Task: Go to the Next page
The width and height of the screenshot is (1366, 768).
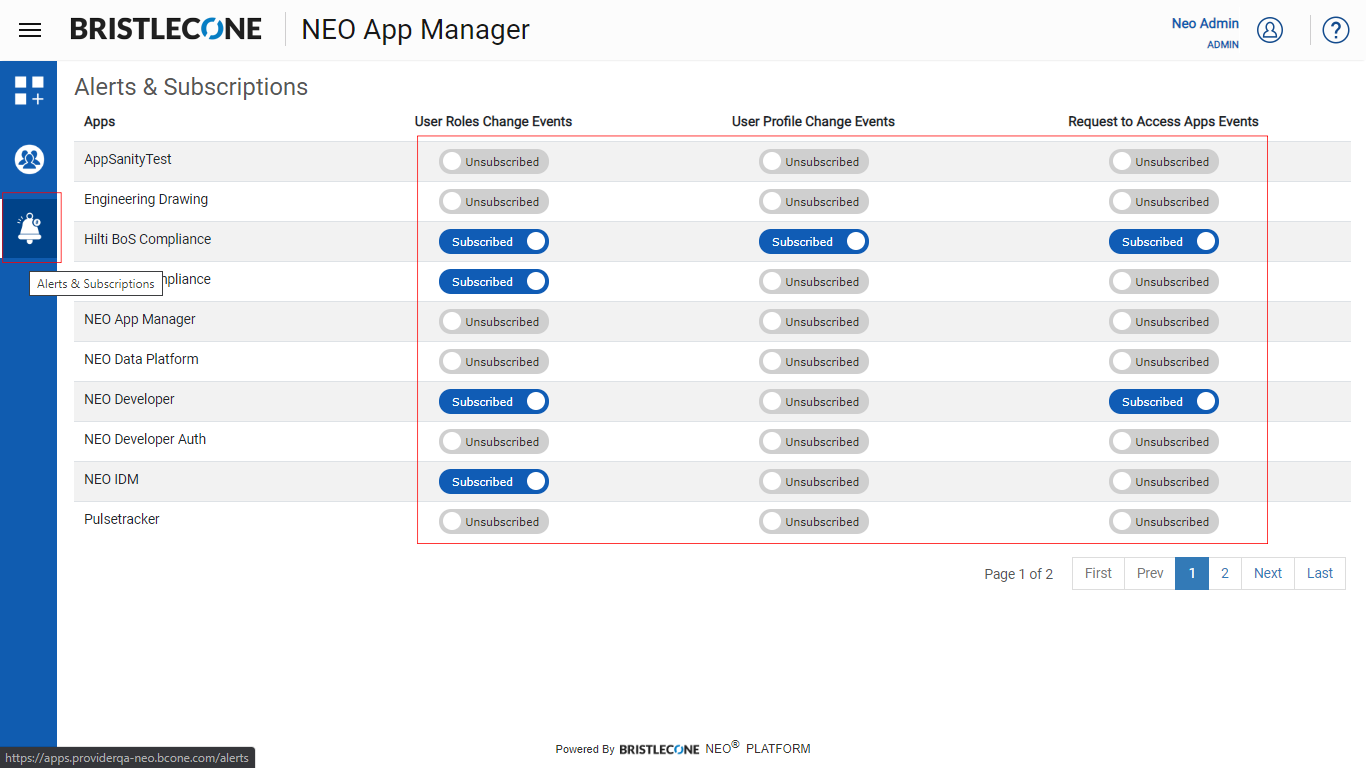Action: [1268, 573]
